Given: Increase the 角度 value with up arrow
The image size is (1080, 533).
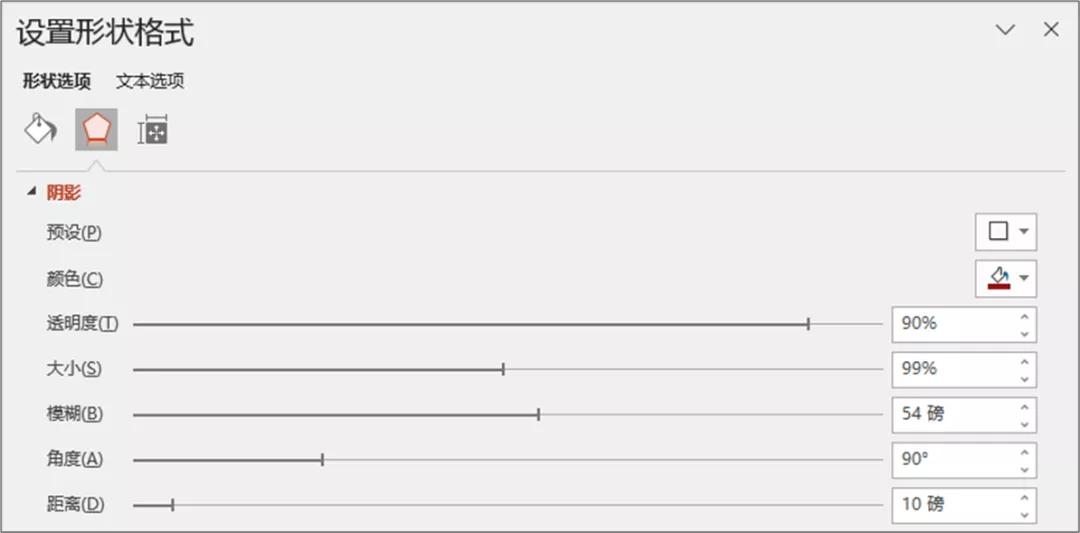Looking at the screenshot, I should click(x=1024, y=452).
